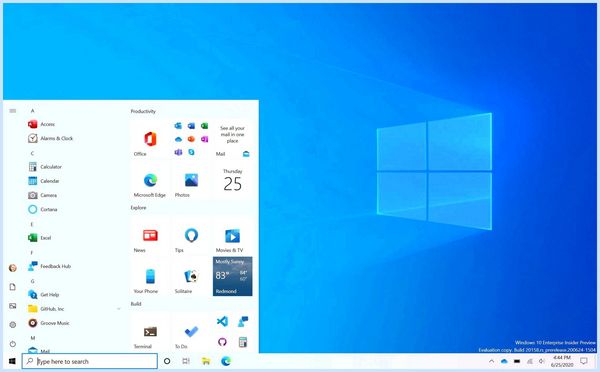Image resolution: width=600 pixels, height=372 pixels.
Task: Open the Outlook icon in Office folder tile
Action: coord(178,126)
